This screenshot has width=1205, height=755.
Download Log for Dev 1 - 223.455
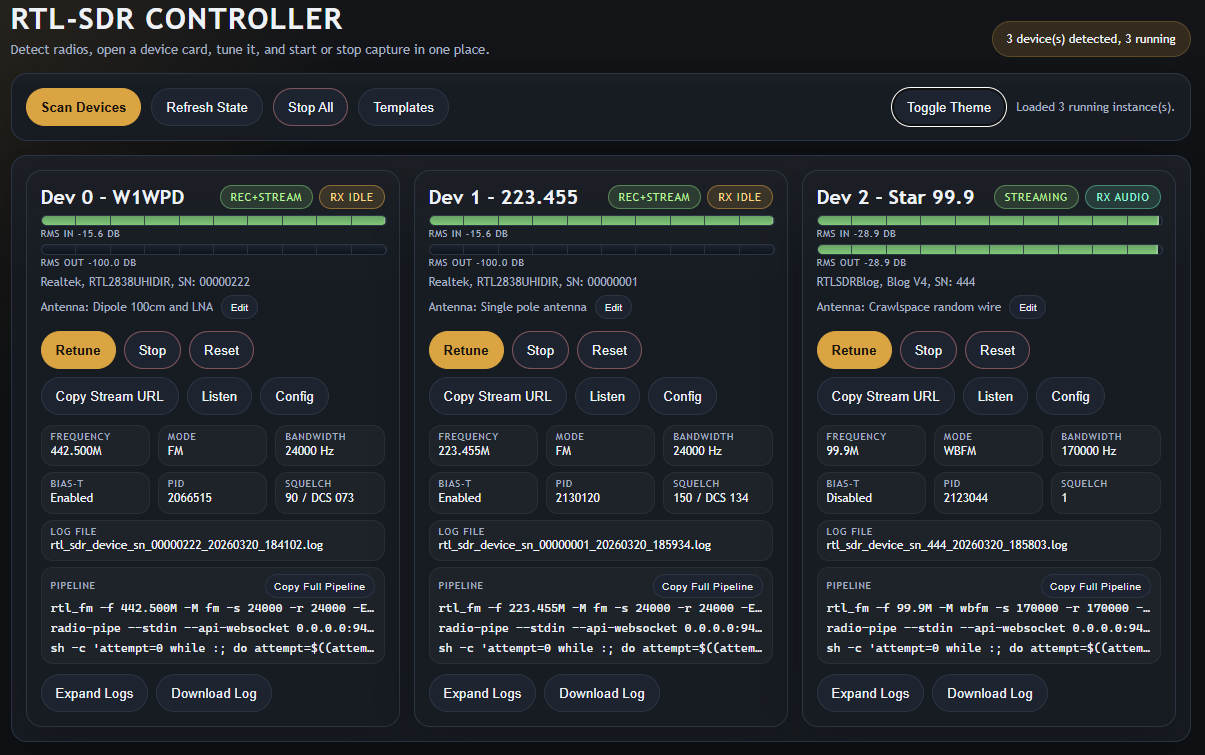pyautogui.click(x=601, y=693)
